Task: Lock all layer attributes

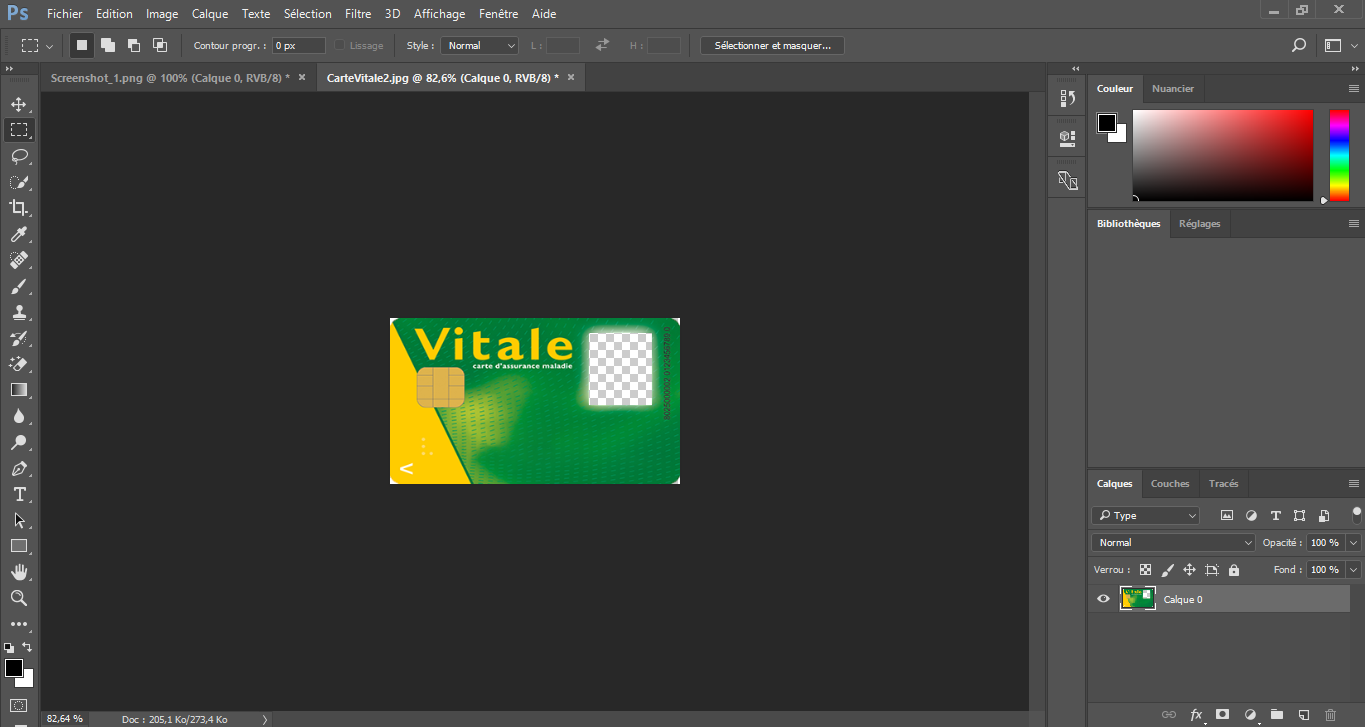Action: coord(1233,570)
